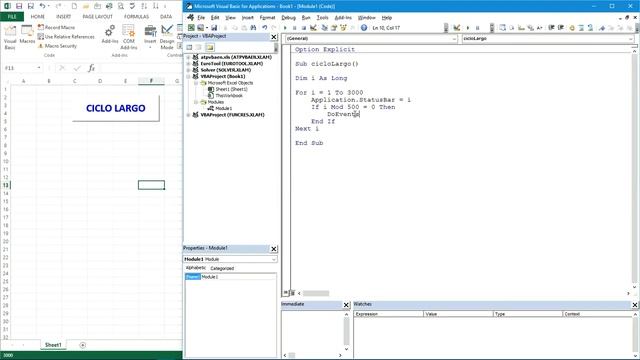Click Design Mode icon in VBA Debug toolbar
Viewport: 640px width, 360px height.
457,28
